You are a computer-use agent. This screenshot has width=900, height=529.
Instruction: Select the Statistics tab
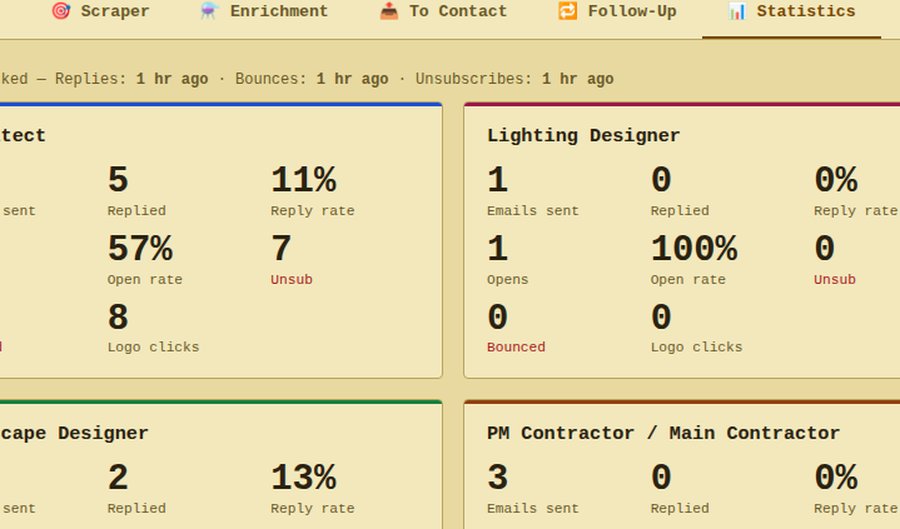792,11
